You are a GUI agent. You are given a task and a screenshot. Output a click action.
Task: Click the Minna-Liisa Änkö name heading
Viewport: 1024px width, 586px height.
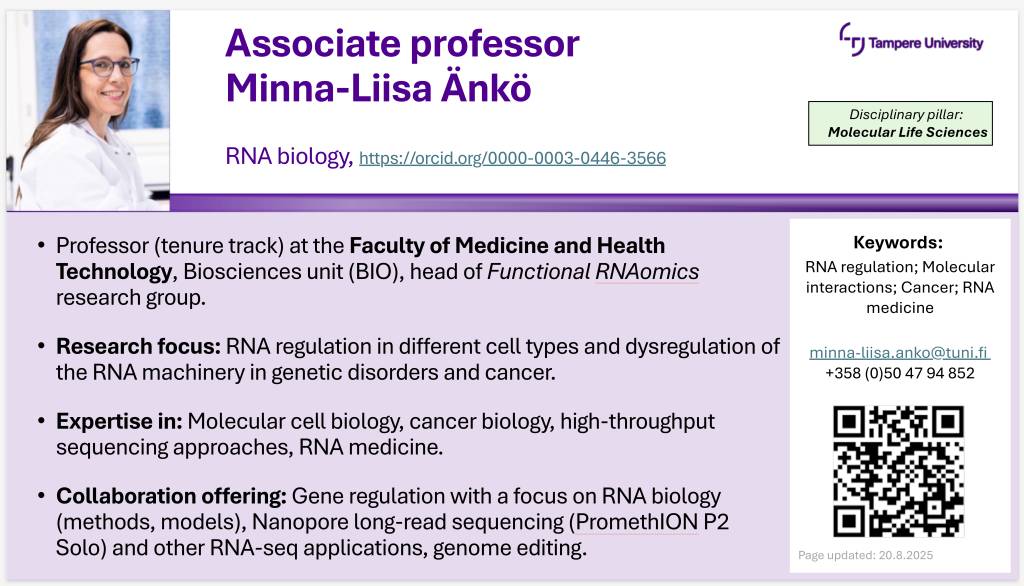(378, 88)
